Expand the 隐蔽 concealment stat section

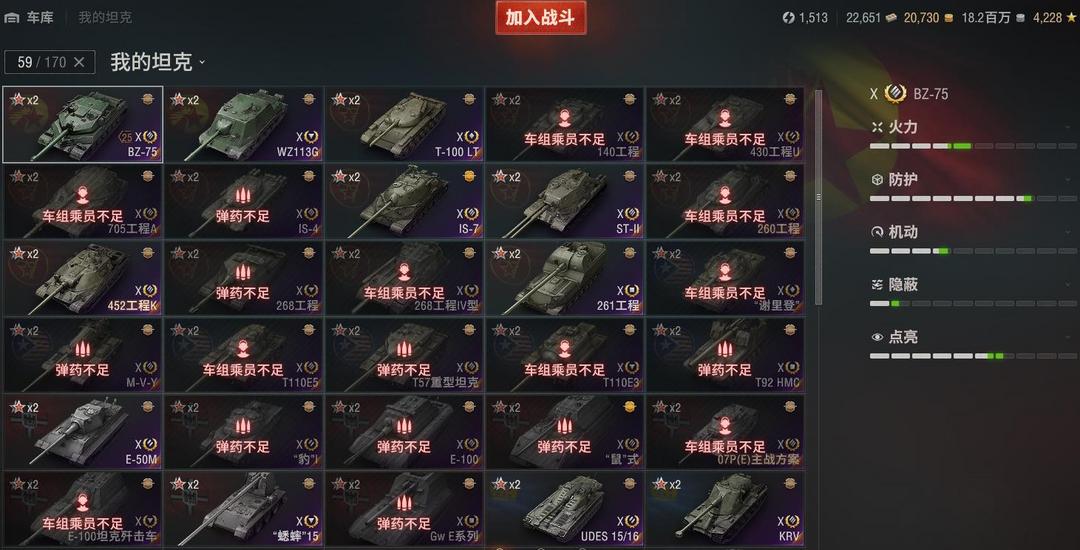click(x=971, y=284)
